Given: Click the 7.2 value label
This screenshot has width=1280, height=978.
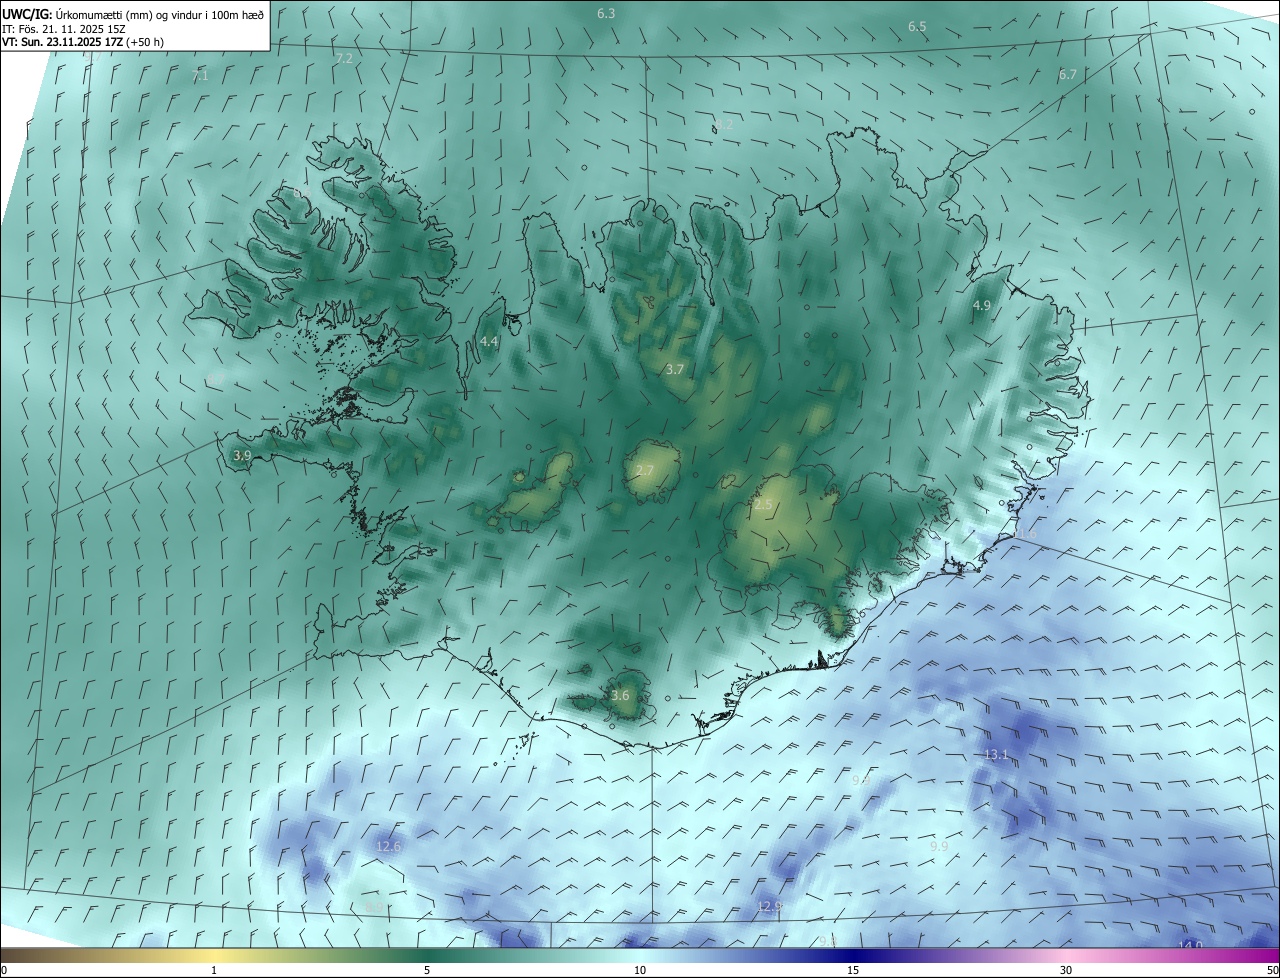Looking at the screenshot, I should point(344,59).
